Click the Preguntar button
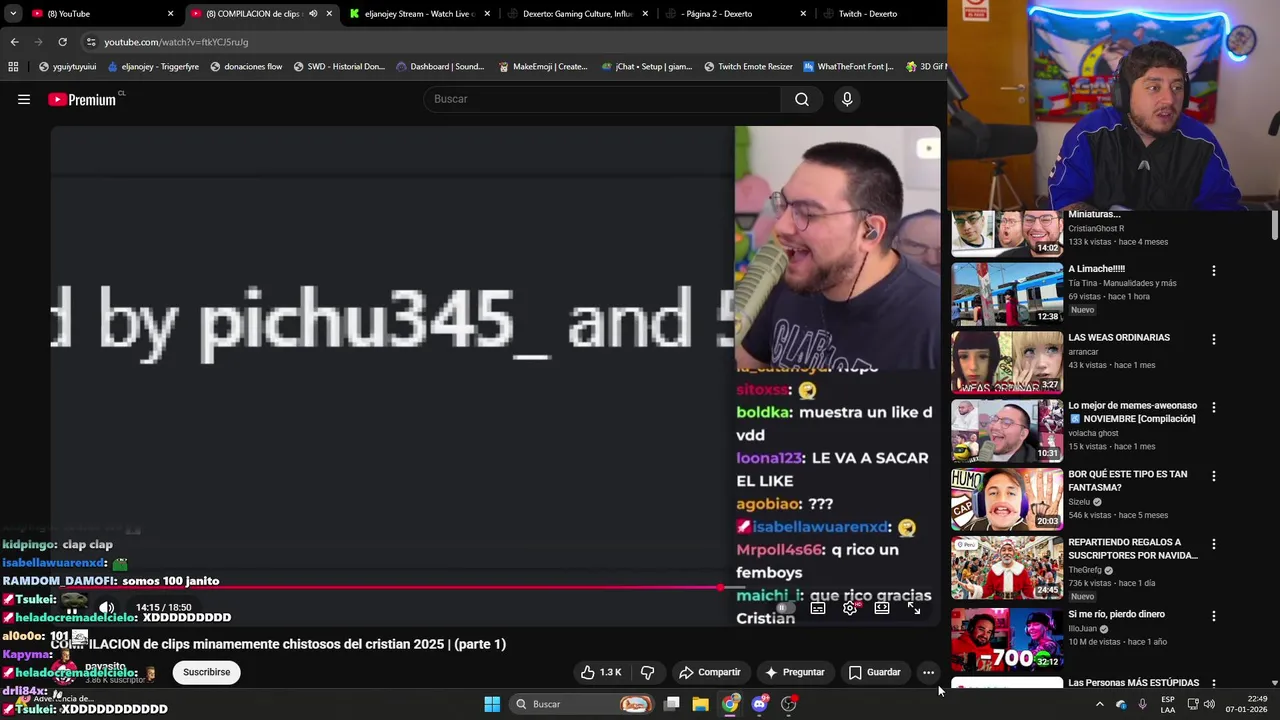This screenshot has width=1280, height=720. pos(795,672)
